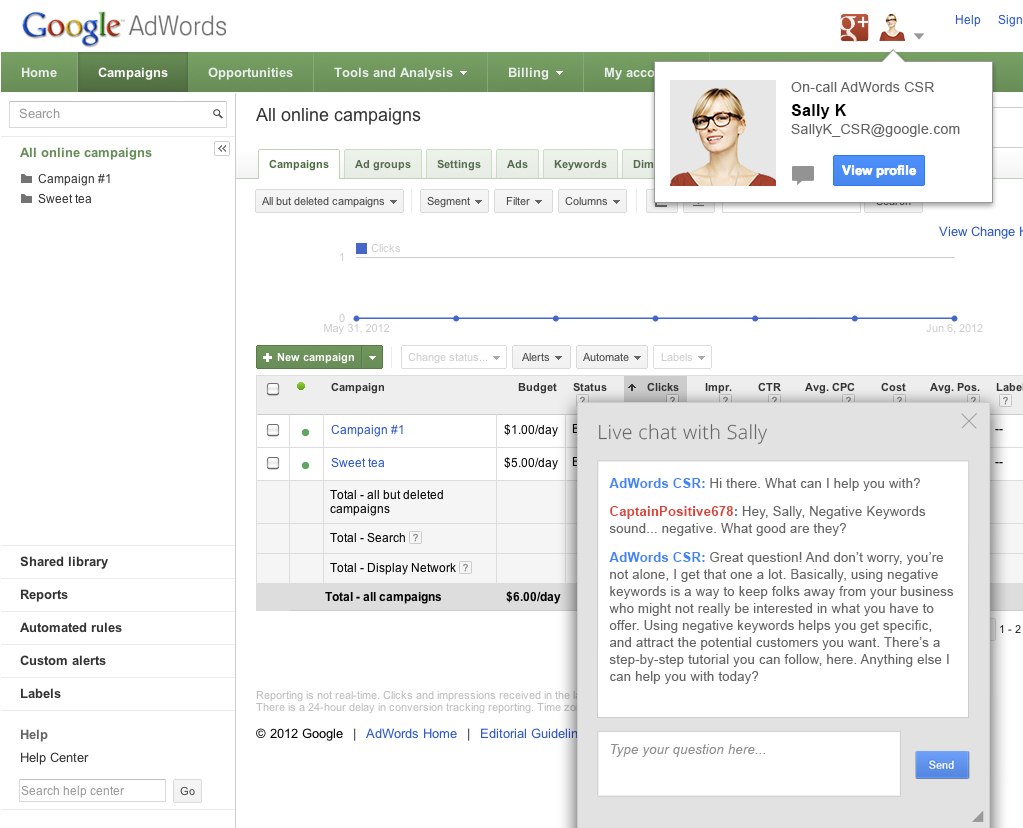Switch to the Ads tab
1023x828 pixels.
pos(517,164)
